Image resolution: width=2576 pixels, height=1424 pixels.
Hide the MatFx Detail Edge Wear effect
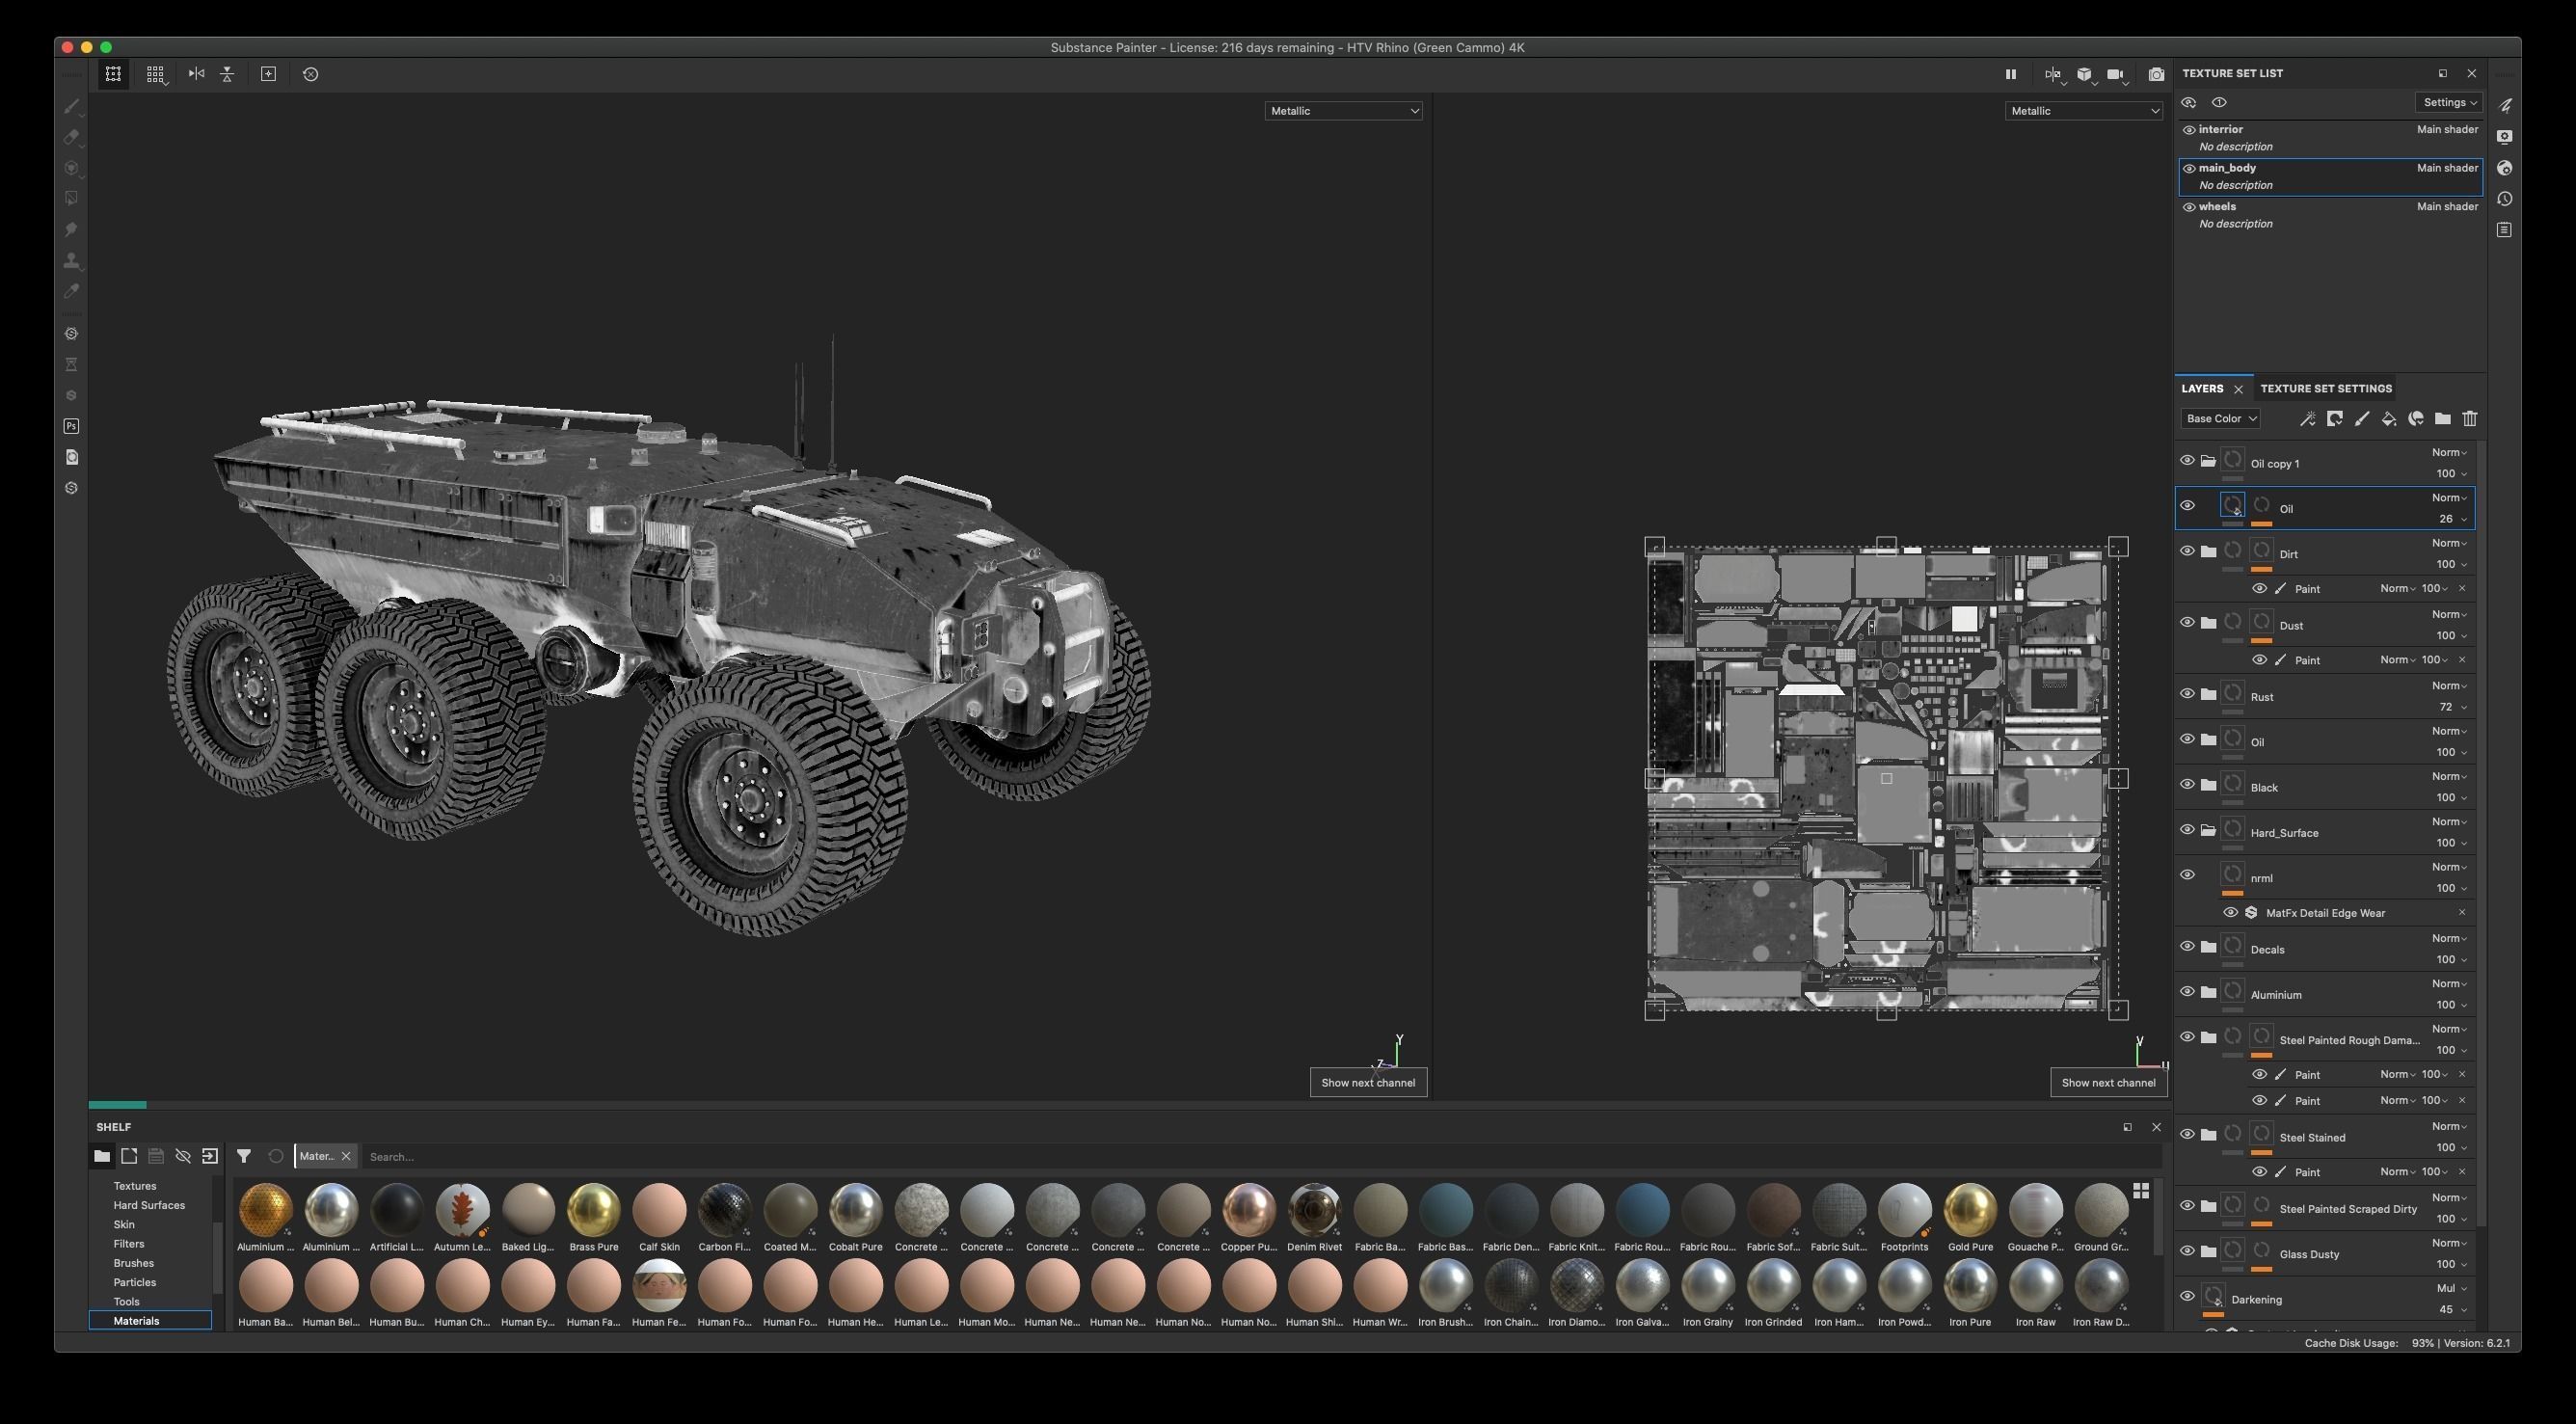(x=2230, y=913)
